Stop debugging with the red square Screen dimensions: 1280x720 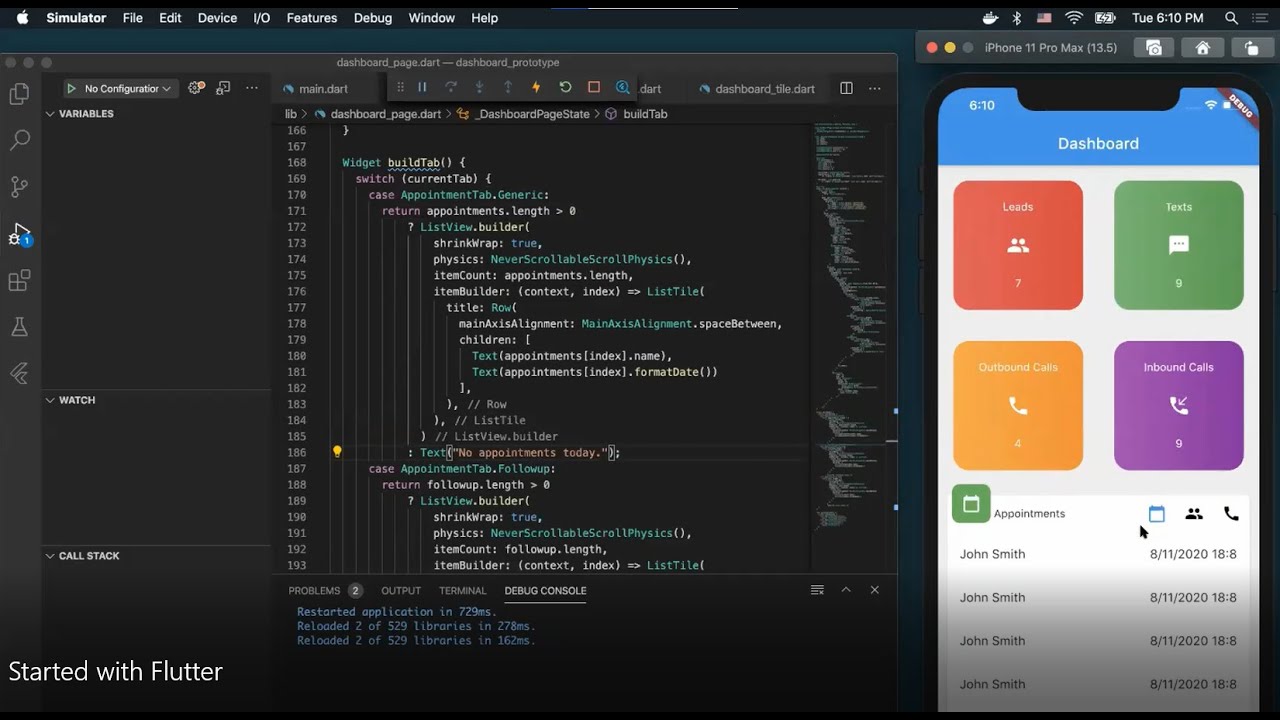point(594,88)
